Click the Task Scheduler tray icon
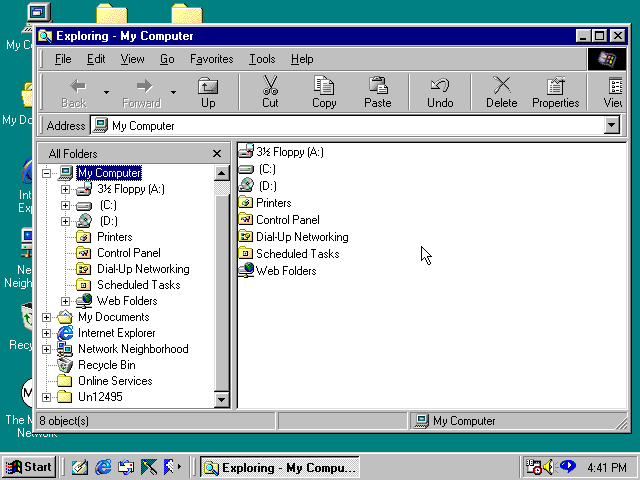The height and width of the screenshot is (480, 640). pyautogui.click(x=533, y=467)
